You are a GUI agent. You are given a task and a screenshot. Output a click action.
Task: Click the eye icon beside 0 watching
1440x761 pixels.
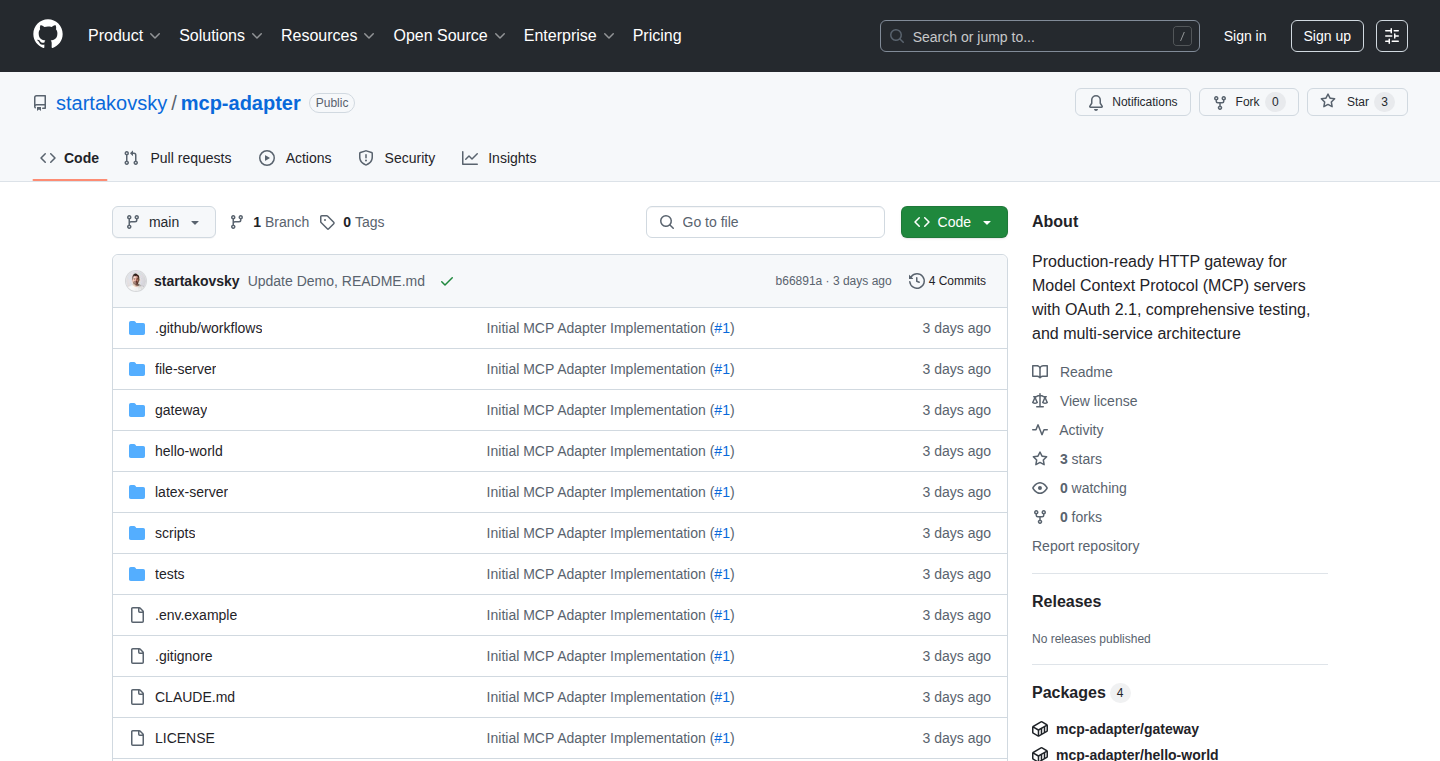1040,488
